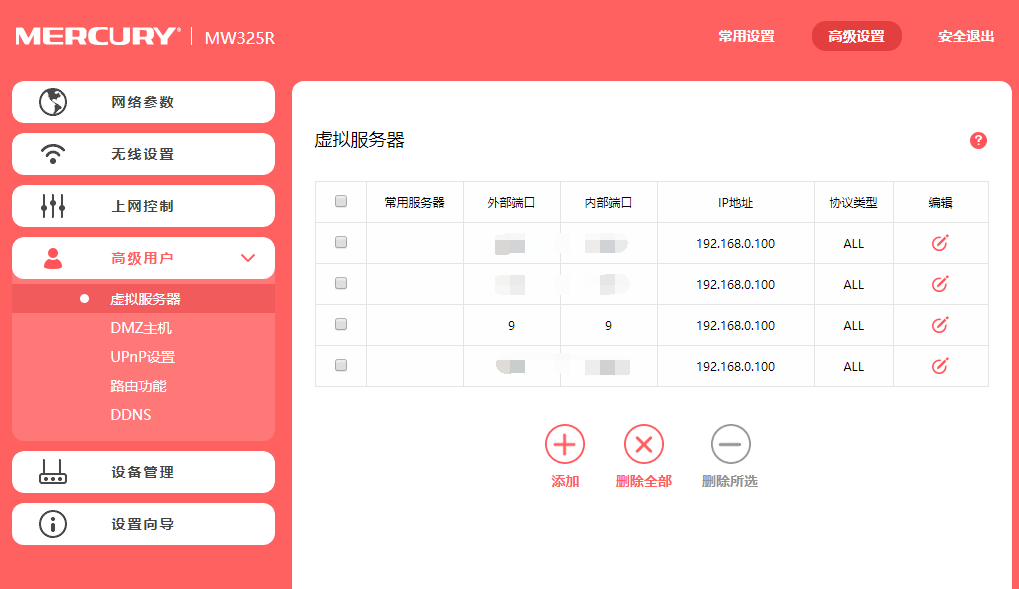Click the MW325R model text

pos(240,38)
